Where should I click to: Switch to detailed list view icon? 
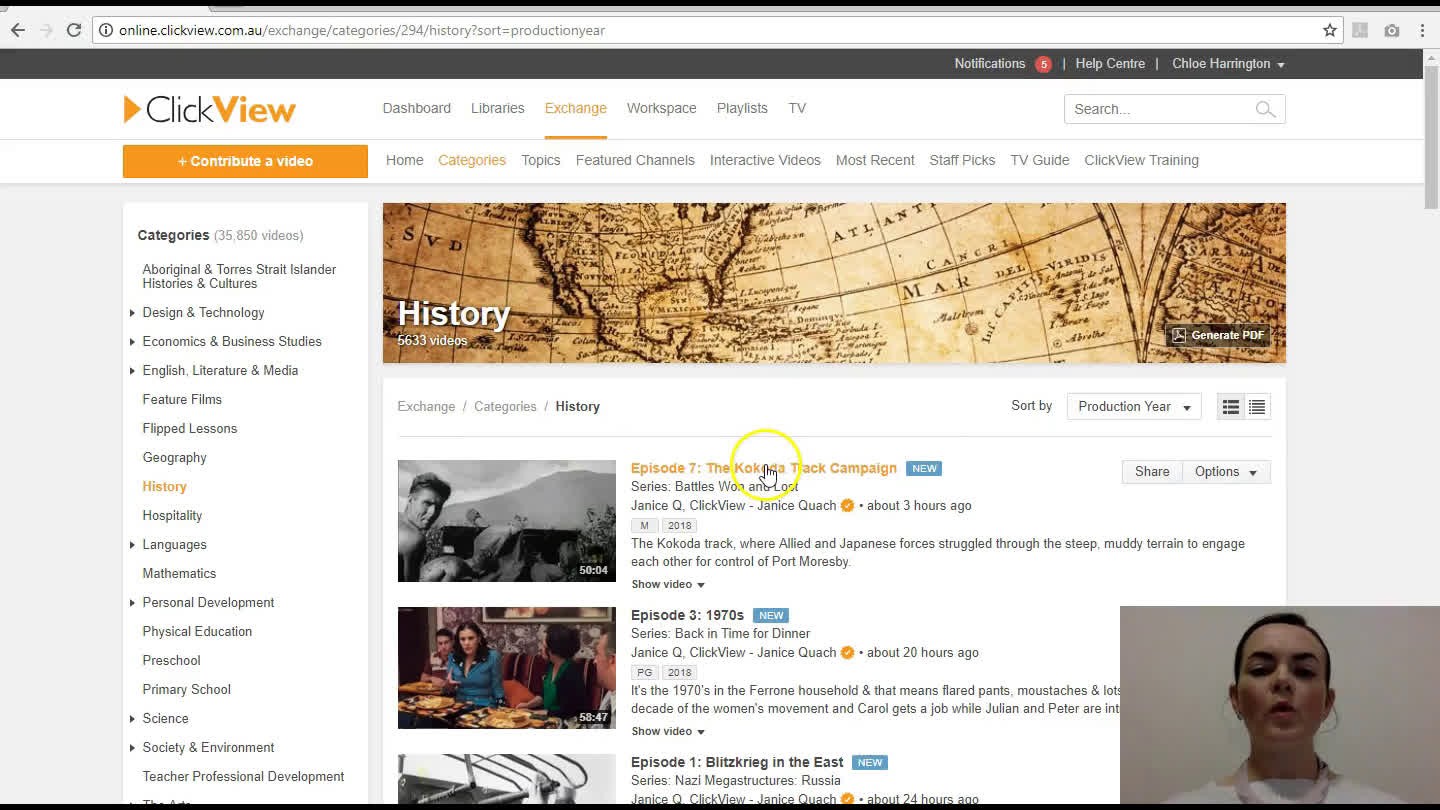tap(1231, 407)
